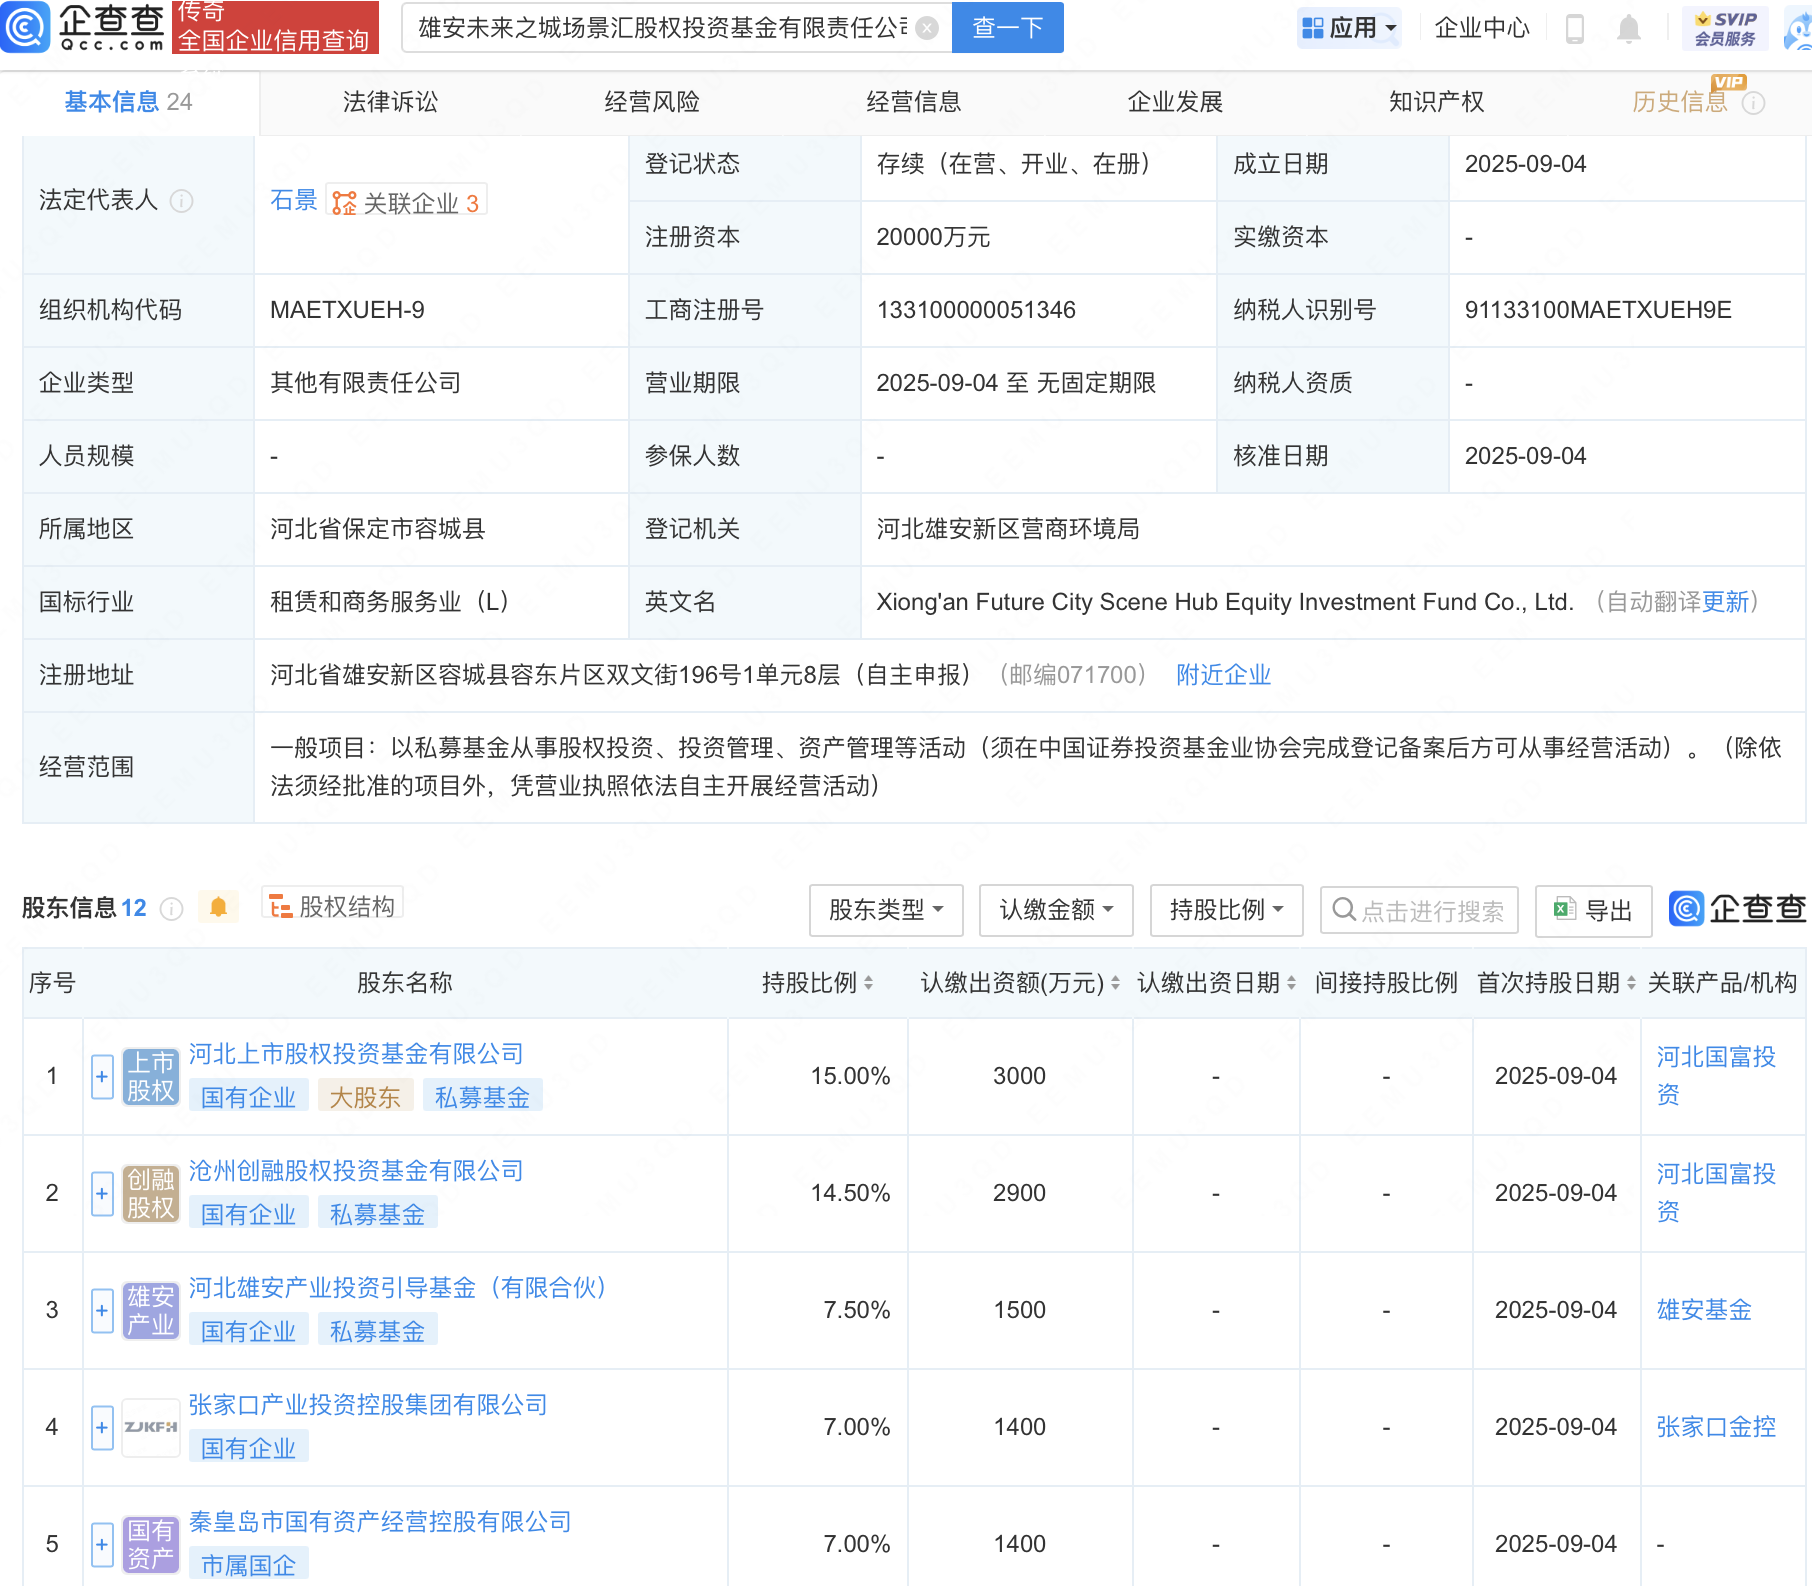Open 秦皇岛市国有资产经营控股有限公司 link

(380, 1522)
